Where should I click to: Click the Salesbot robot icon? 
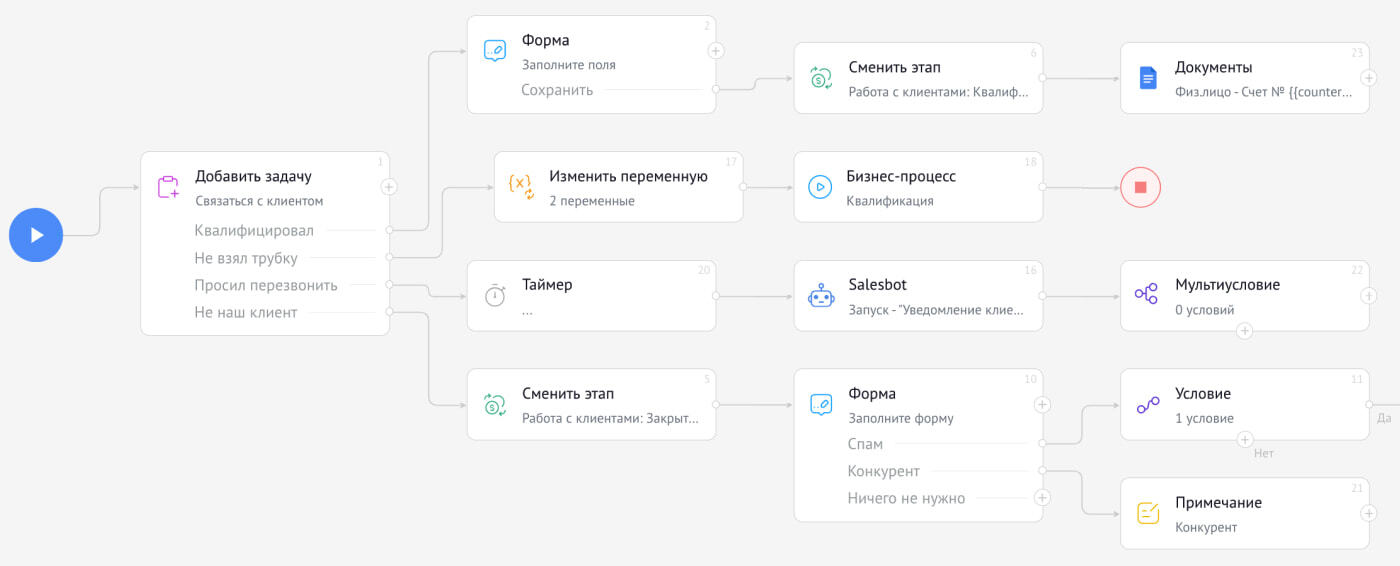[x=821, y=296]
